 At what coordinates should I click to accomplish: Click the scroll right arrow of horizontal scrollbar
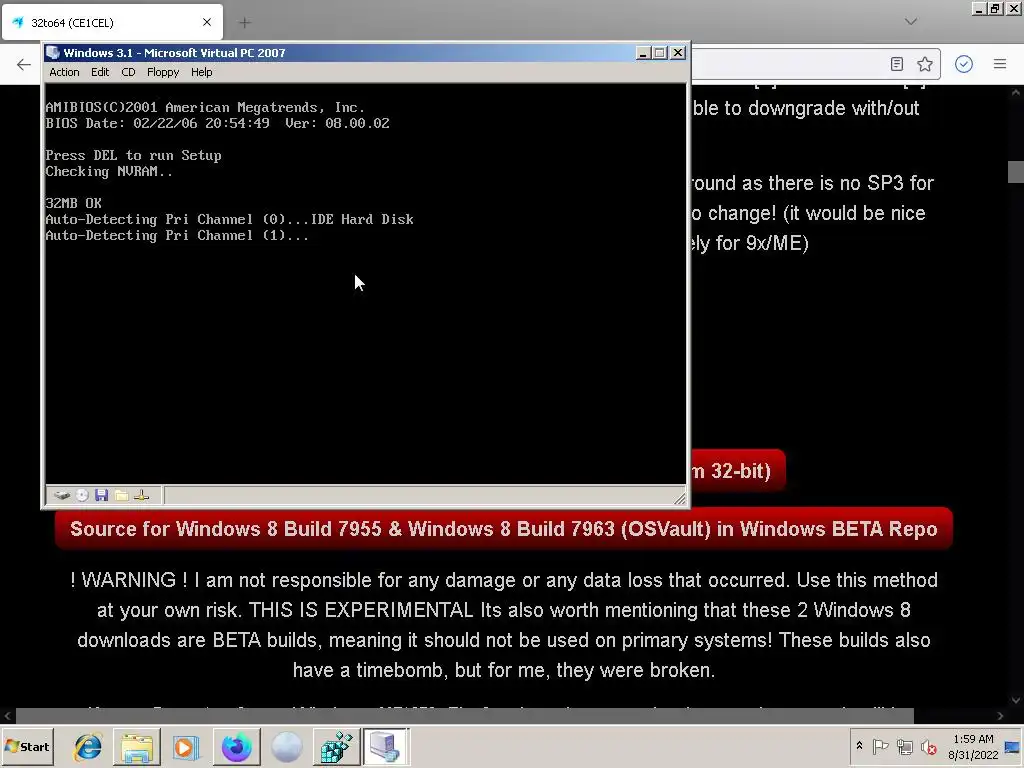1000,716
